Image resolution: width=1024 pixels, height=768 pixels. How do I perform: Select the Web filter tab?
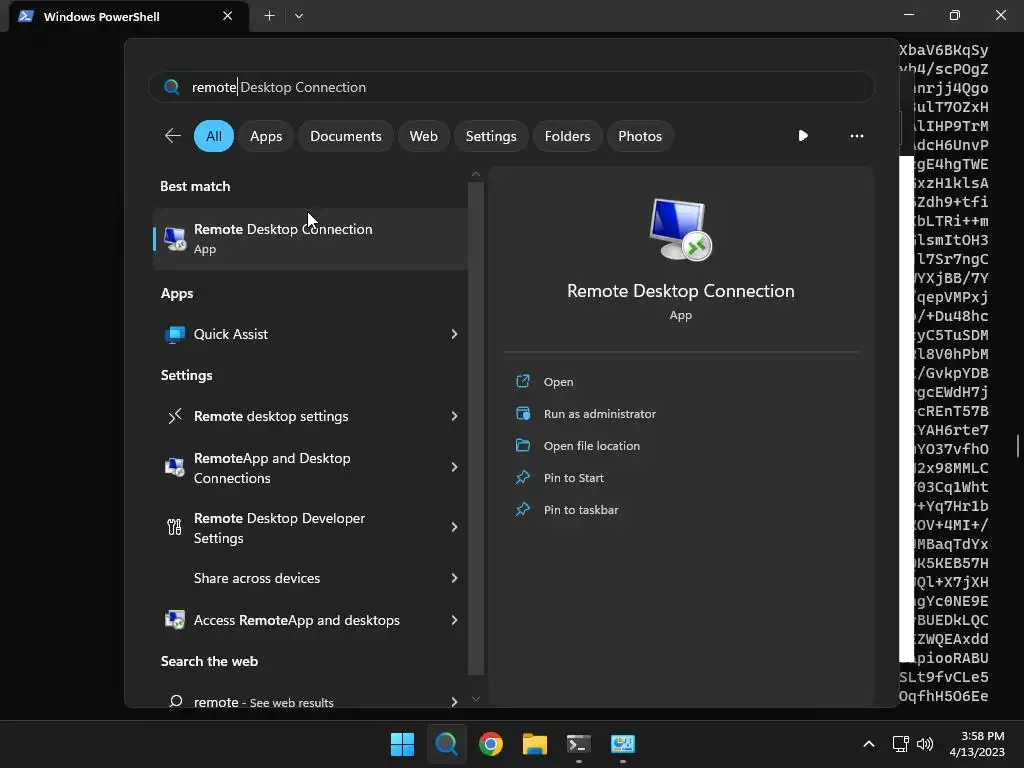click(423, 136)
